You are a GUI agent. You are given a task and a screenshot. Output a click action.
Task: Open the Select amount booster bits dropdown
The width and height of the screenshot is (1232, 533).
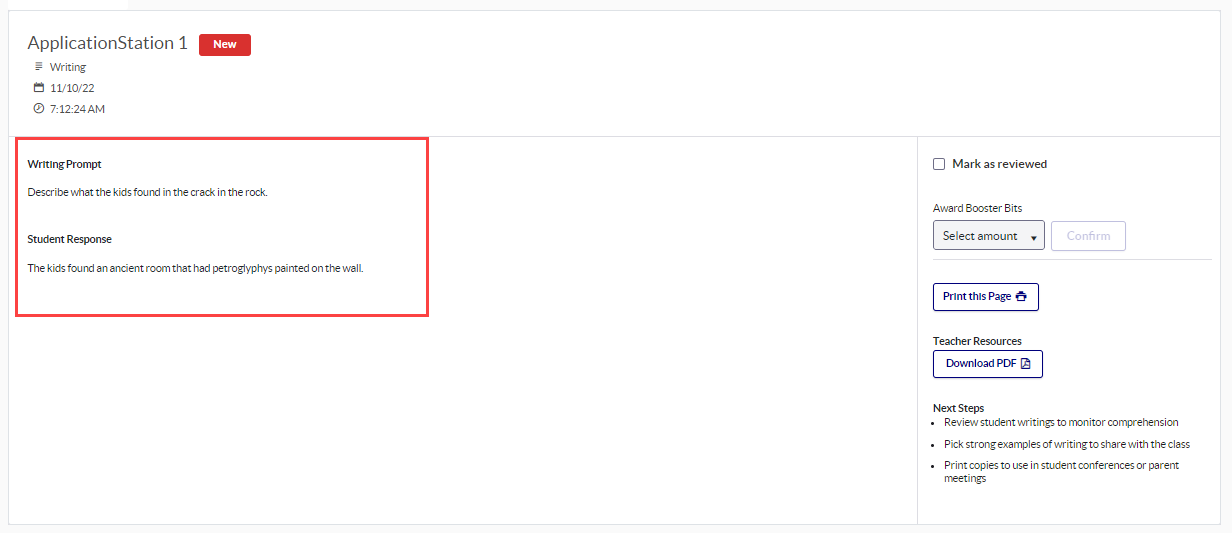[989, 236]
